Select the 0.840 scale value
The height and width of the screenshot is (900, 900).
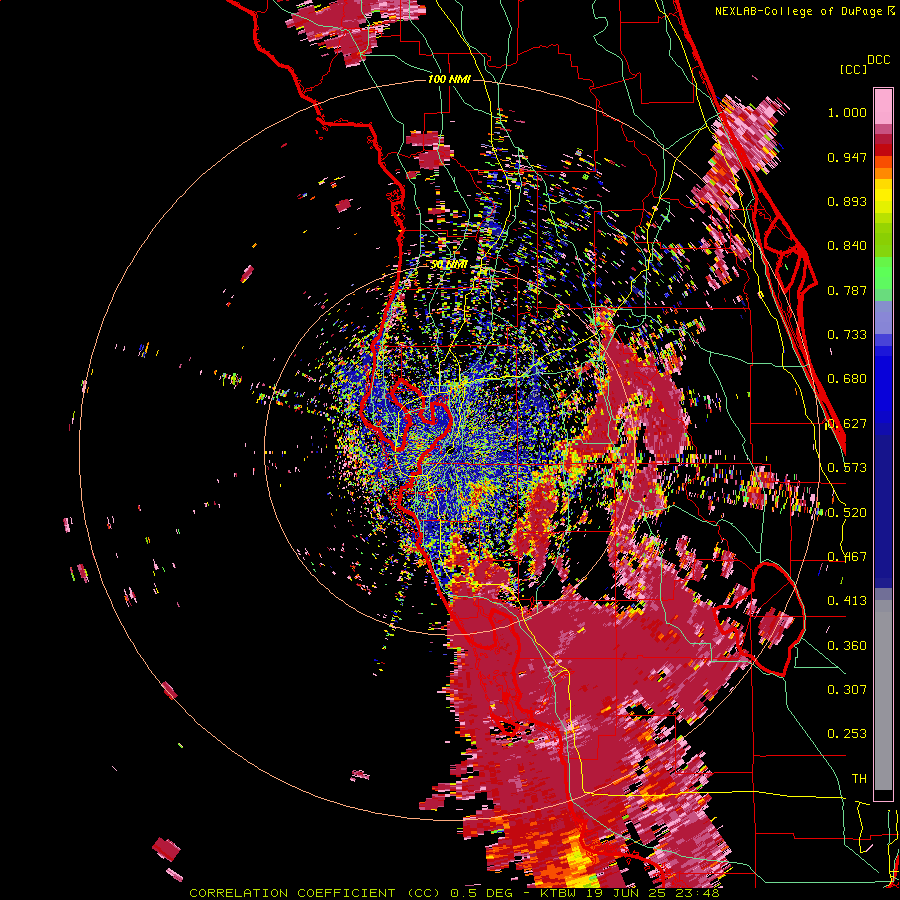pyautogui.click(x=847, y=246)
